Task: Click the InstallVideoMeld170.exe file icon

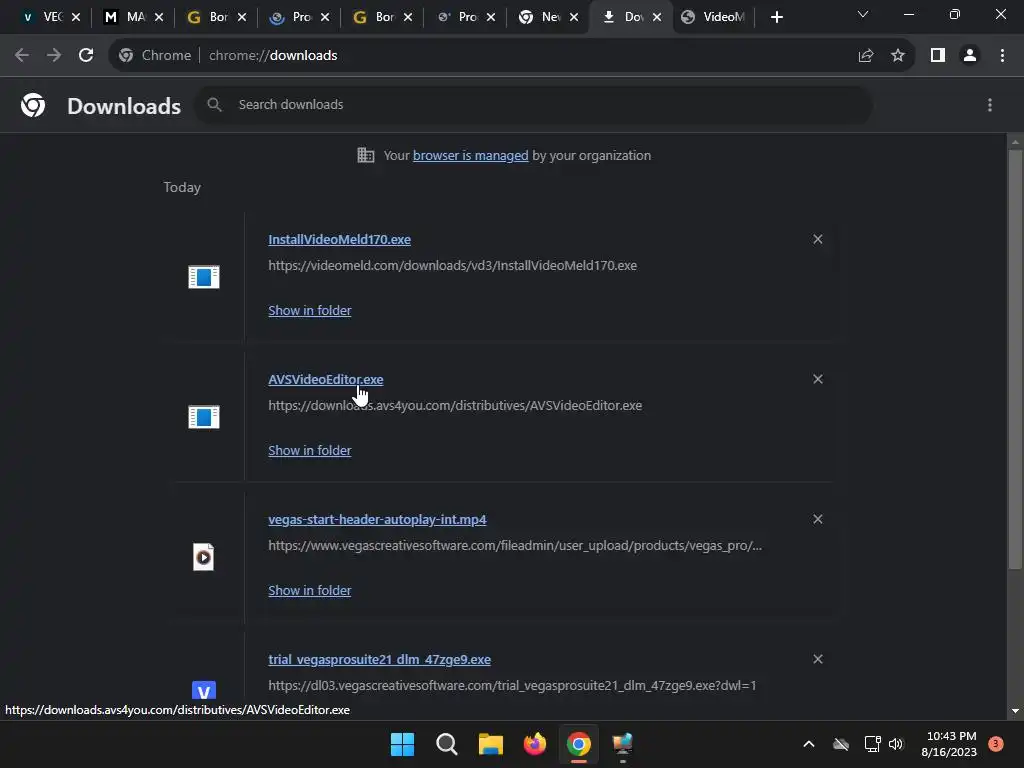Action: (204, 277)
